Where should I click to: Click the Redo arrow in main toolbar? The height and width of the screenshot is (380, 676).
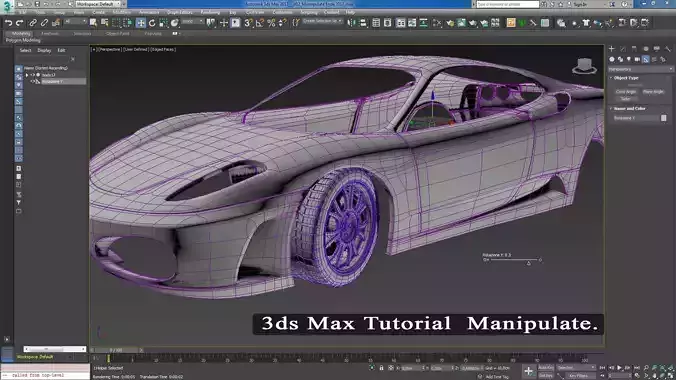pyautogui.click(x=19, y=23)
